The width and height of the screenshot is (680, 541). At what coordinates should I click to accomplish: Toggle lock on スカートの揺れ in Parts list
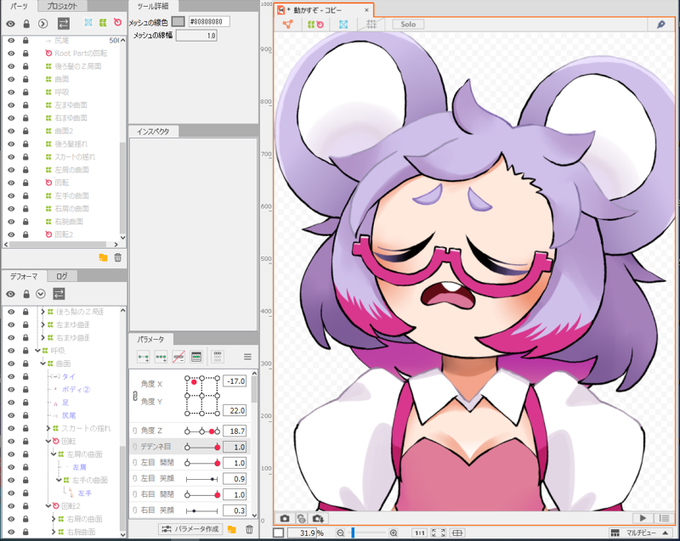(x=26, y=157)
